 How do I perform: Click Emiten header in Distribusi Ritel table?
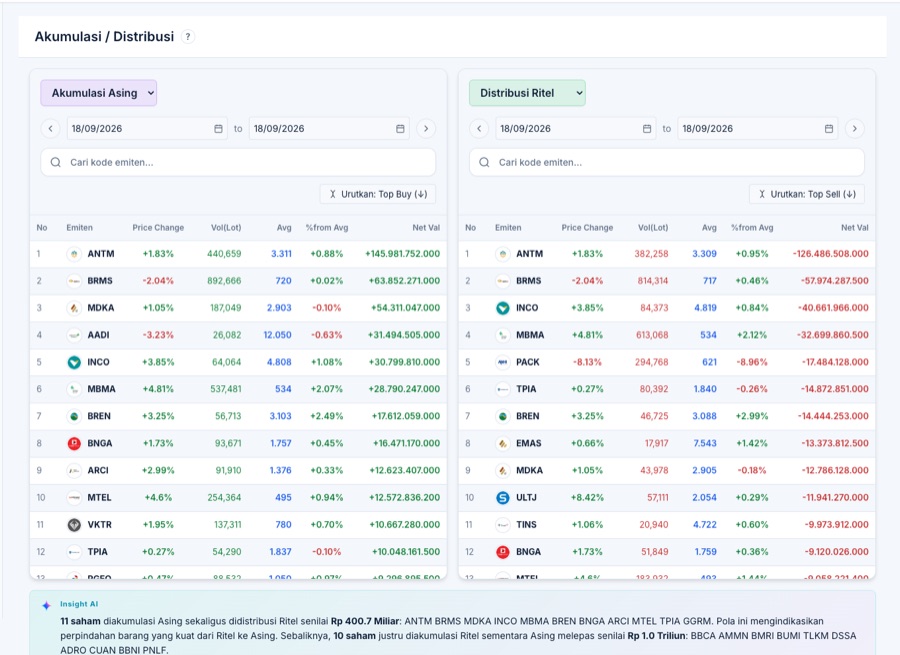pyautogui.click(x=508, y=228)
